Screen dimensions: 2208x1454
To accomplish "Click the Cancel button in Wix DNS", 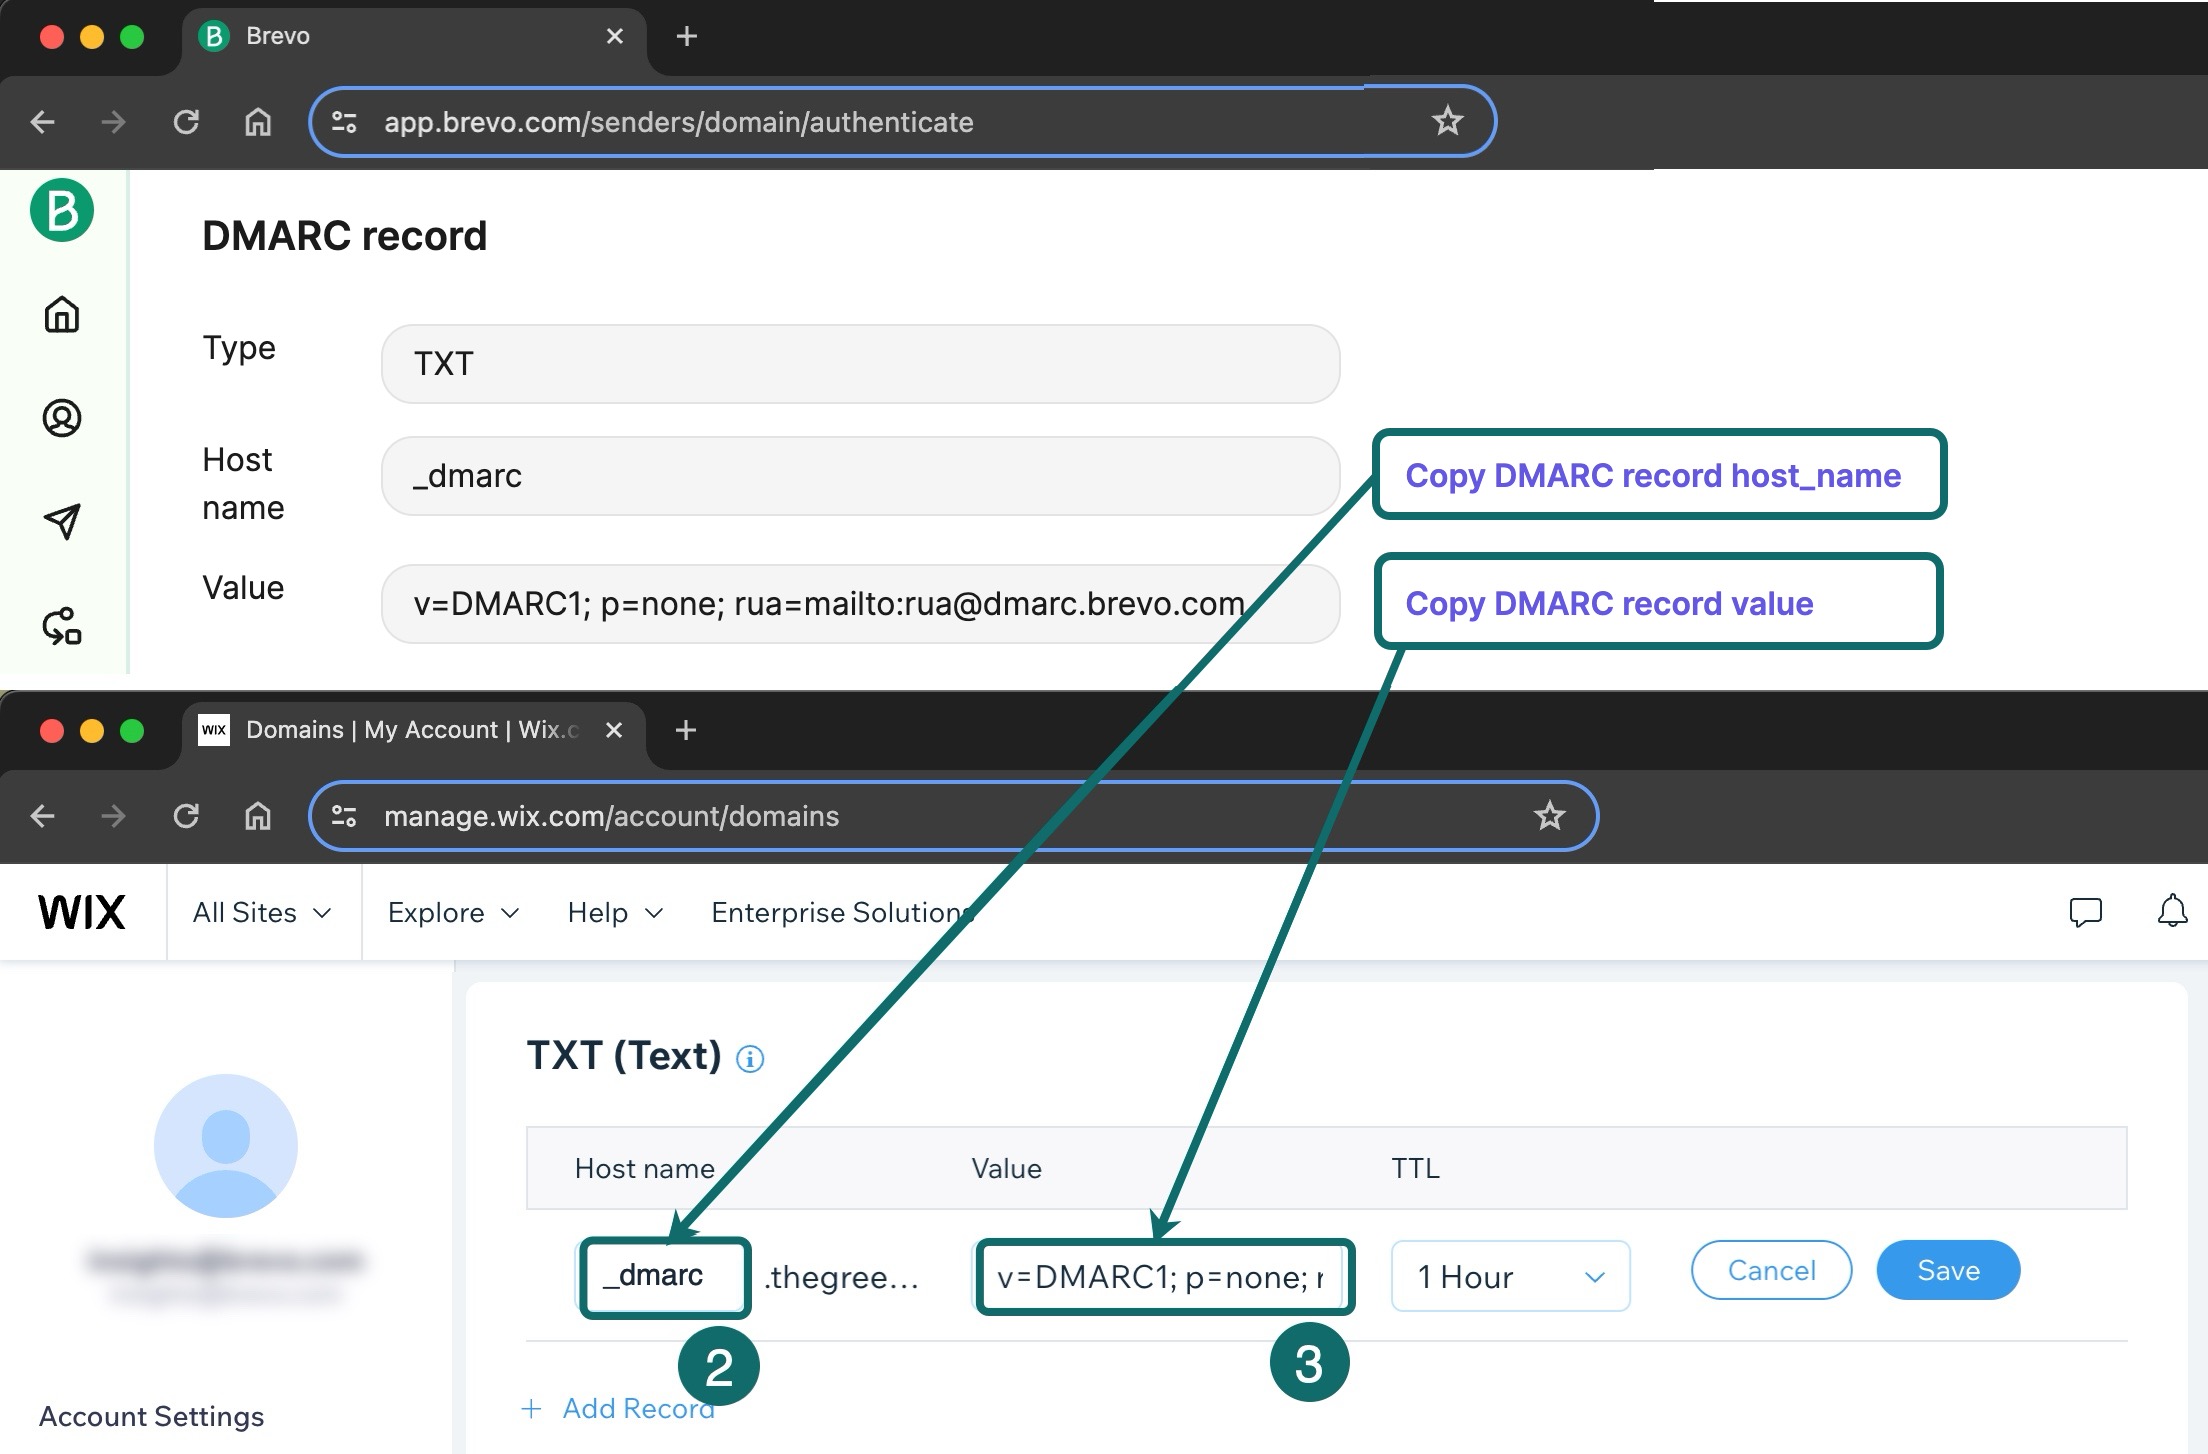I will (x=1768, y=1269).
